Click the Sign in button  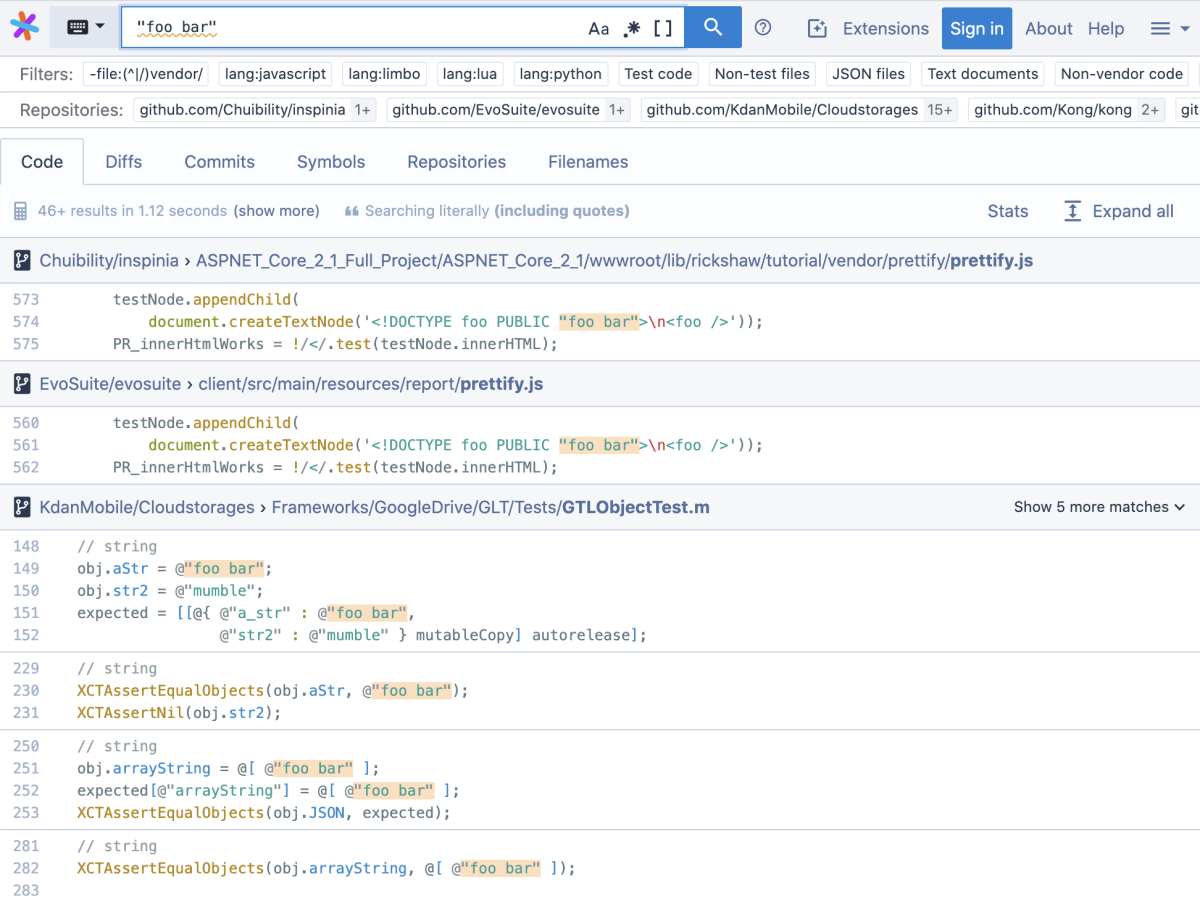tap(976, 29)
